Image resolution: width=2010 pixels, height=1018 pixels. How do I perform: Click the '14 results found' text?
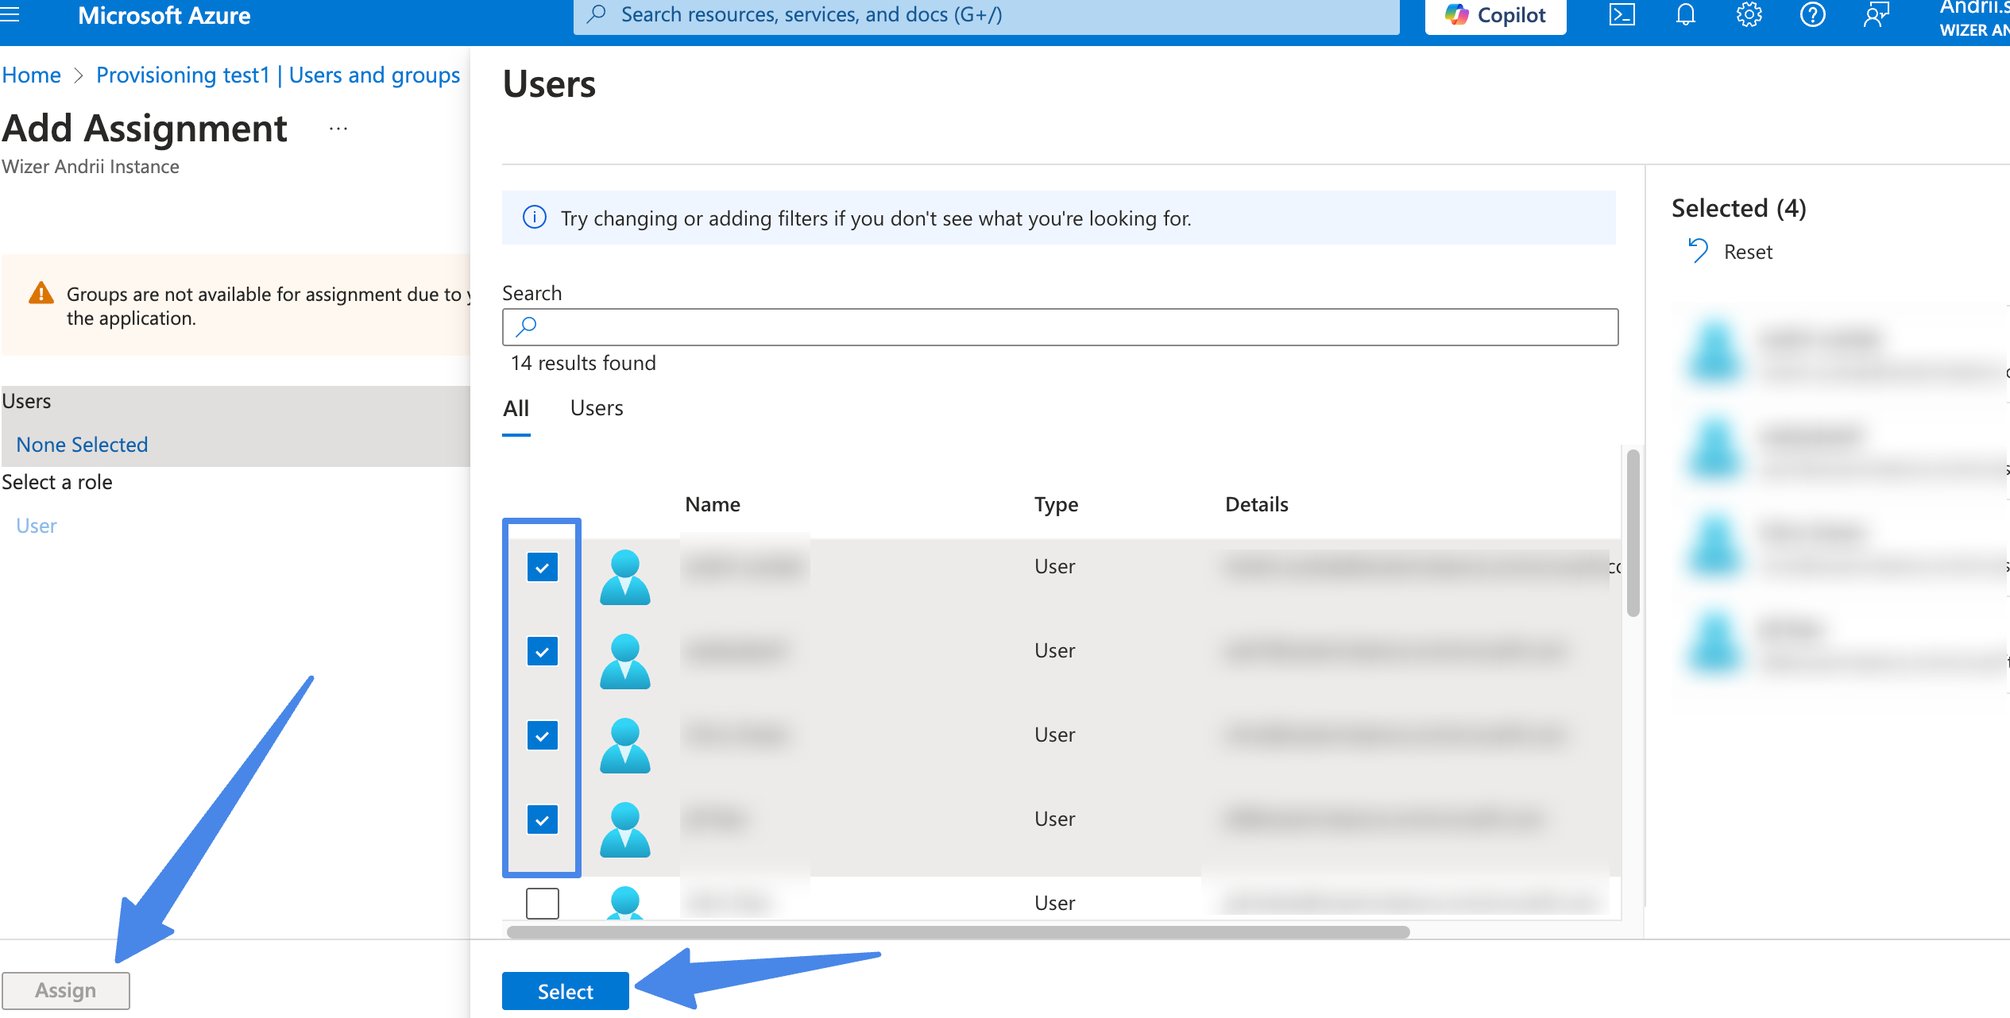point(583,363)
